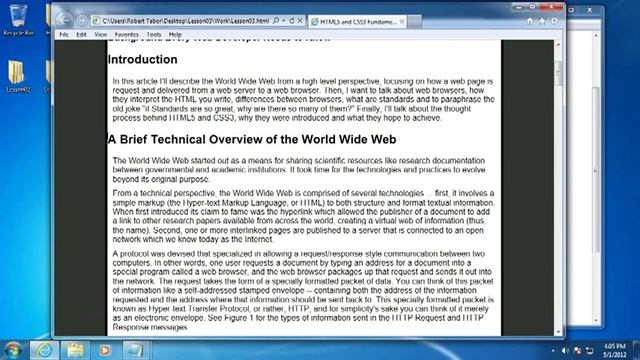
Task: Click the browser Back arrow button
Action: (x=64, y=19)
